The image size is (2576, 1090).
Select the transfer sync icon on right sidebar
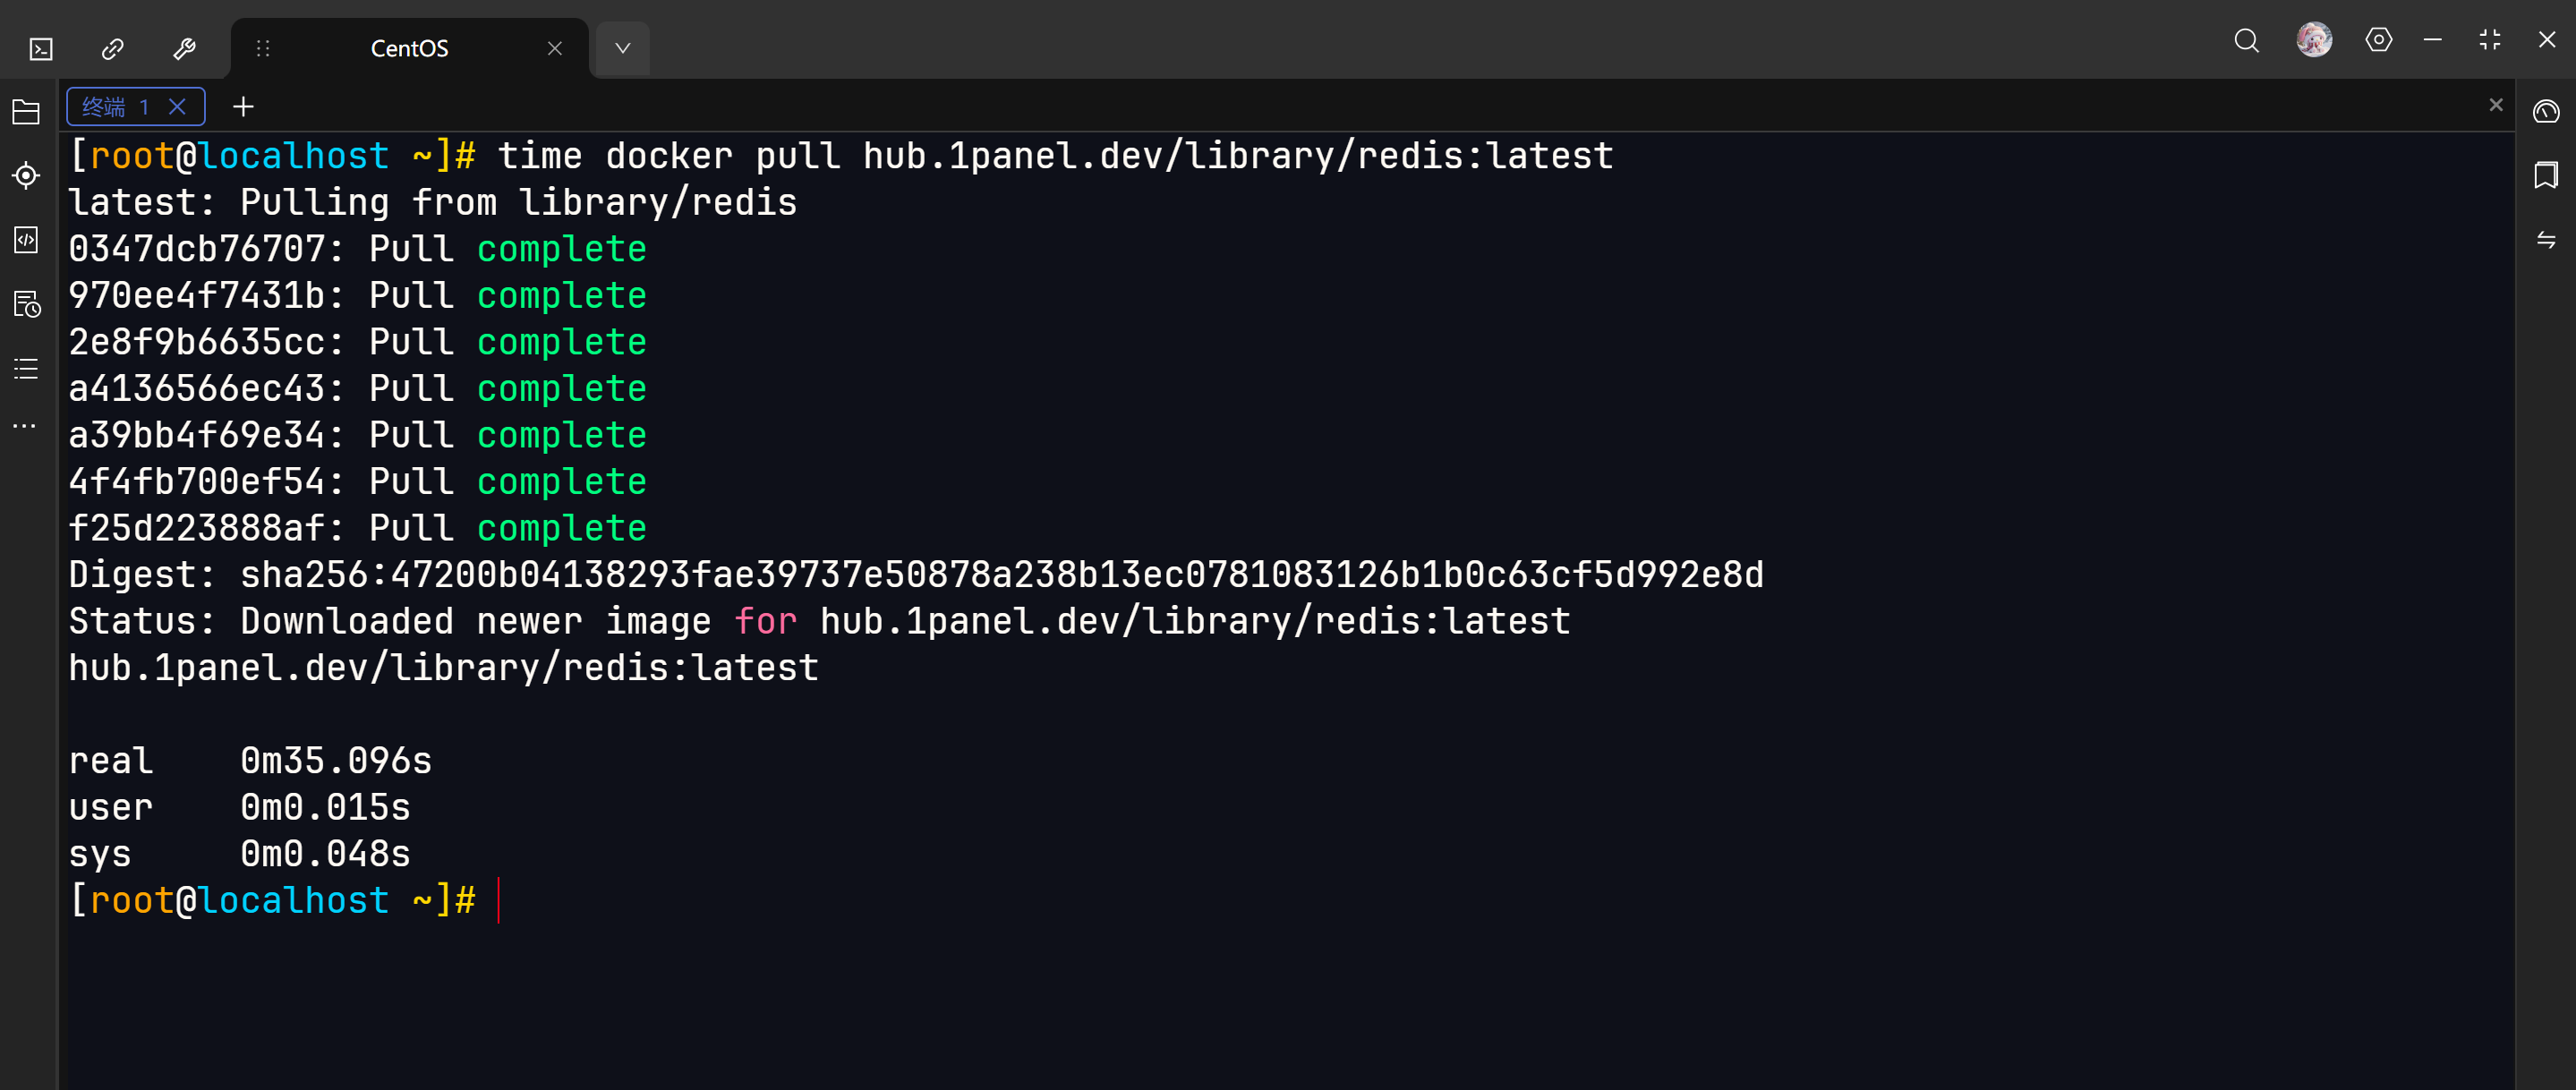(2546, 240)
